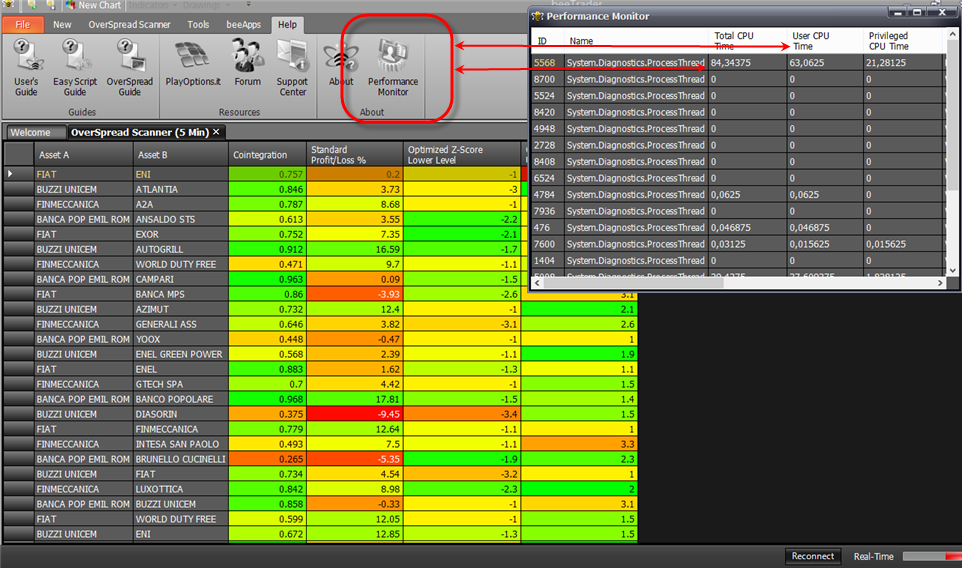Open the User's Guide icon
Image resolution: width=962 pixels, height=568 pixels.
point(26,67)
